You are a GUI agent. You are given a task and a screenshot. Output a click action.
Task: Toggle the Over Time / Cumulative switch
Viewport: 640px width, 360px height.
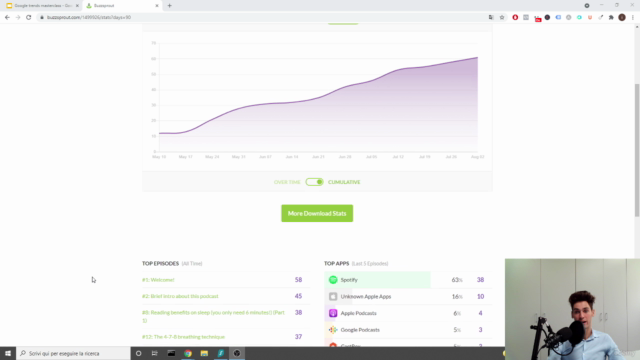[x=314, y=182]
